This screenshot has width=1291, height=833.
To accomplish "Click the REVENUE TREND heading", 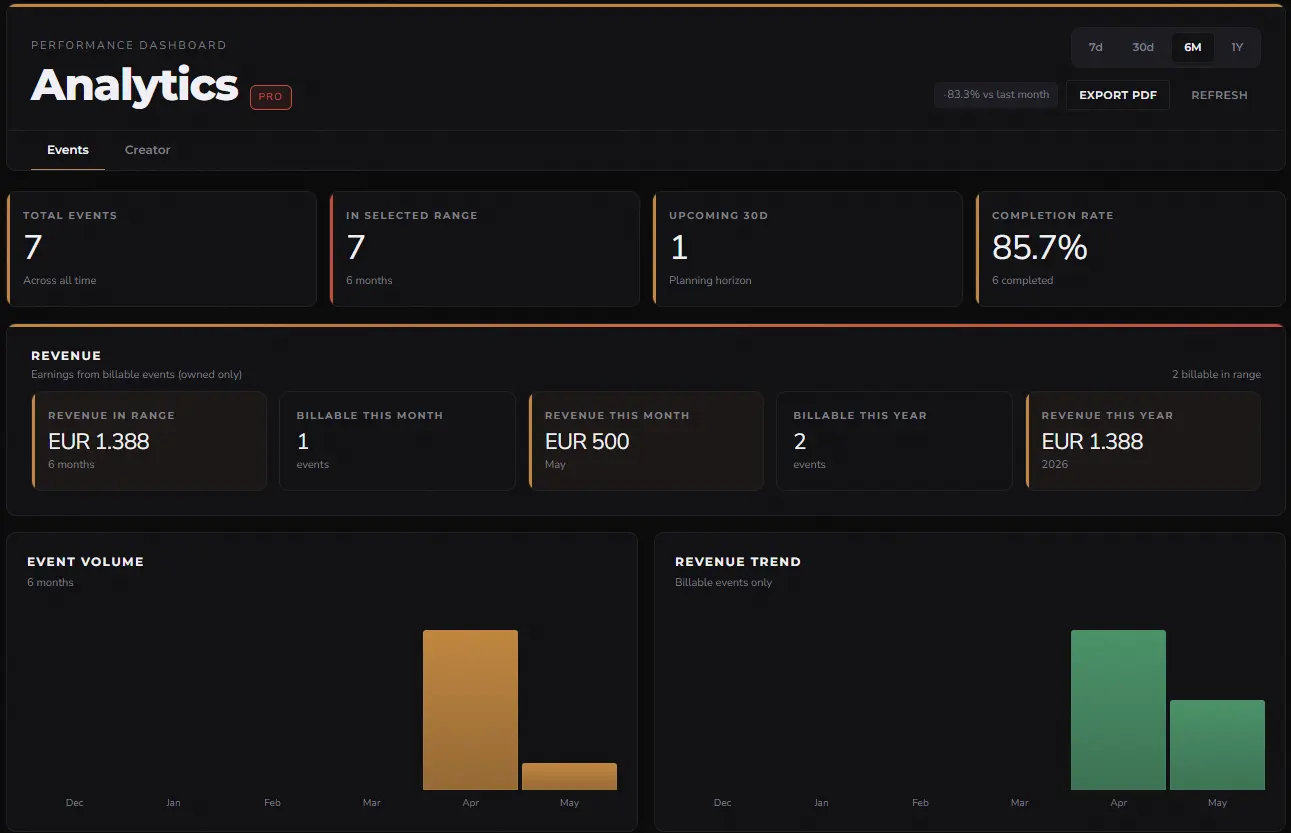I will coord(738,562).
